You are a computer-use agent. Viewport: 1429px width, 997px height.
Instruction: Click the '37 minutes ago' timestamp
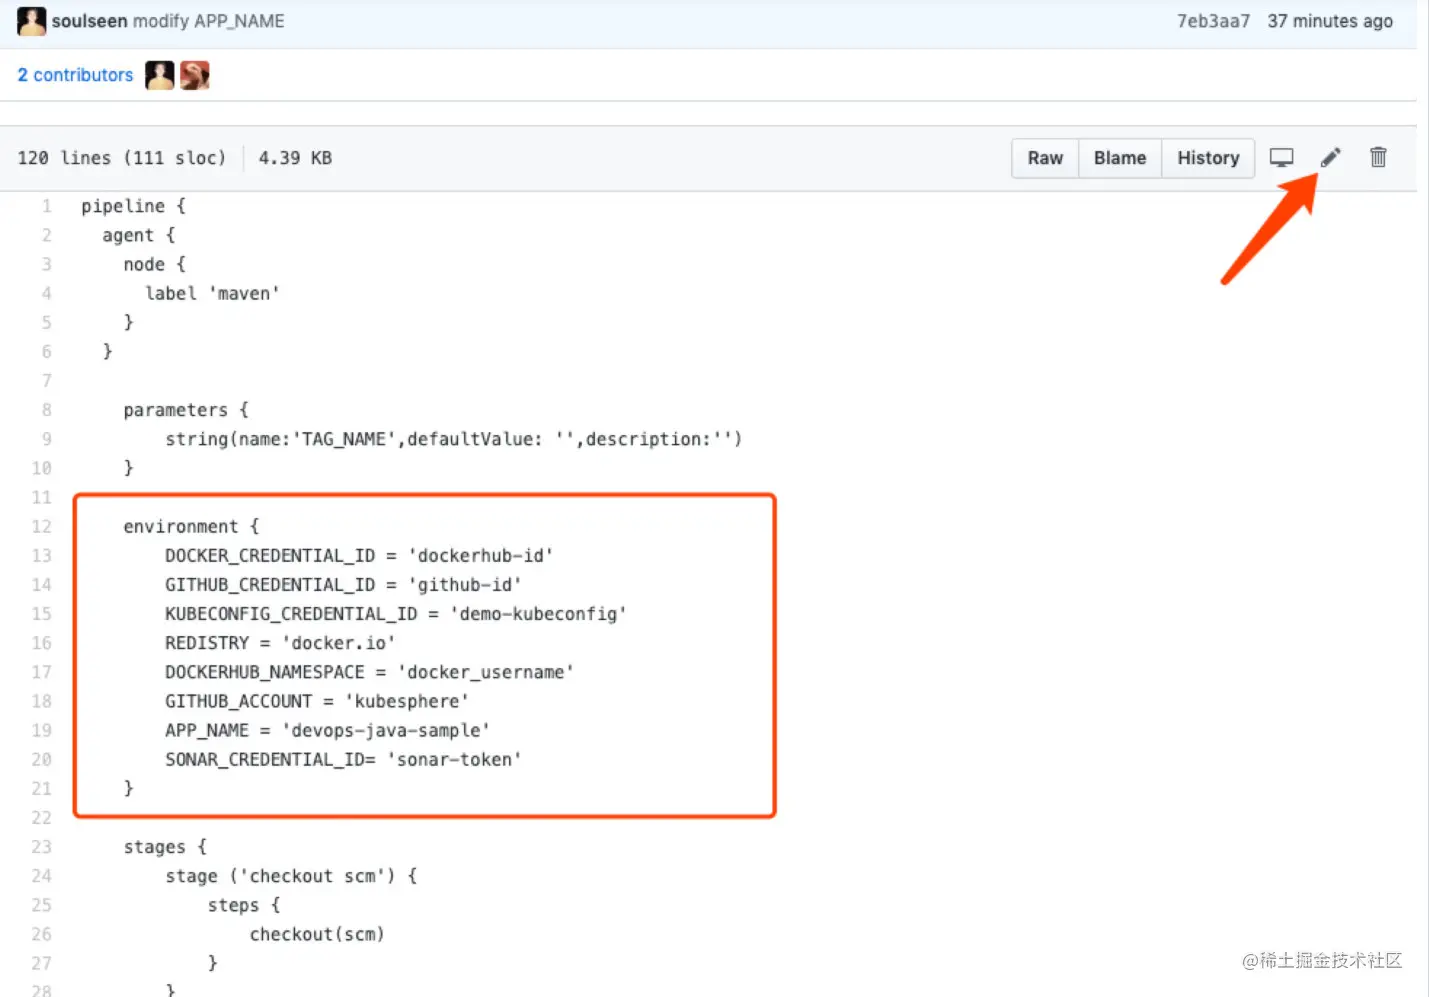1330,21
